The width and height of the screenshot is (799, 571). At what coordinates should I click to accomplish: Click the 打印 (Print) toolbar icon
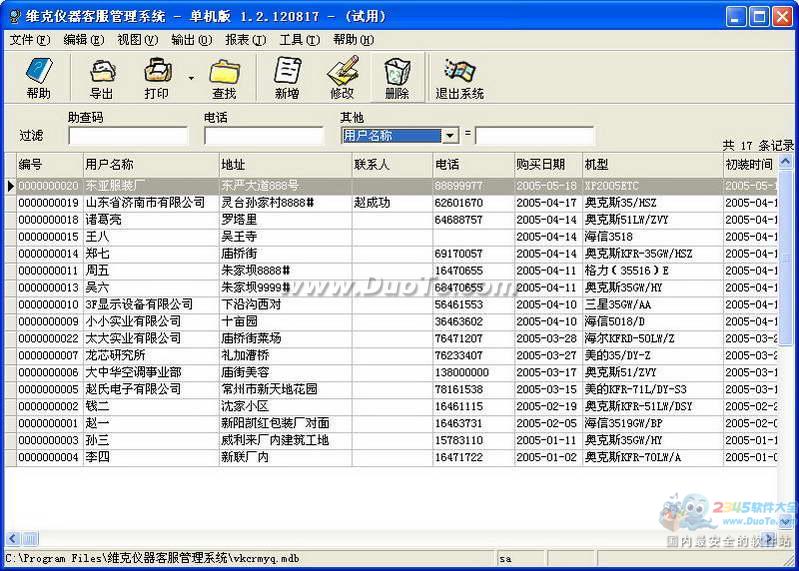click(156, 77)
